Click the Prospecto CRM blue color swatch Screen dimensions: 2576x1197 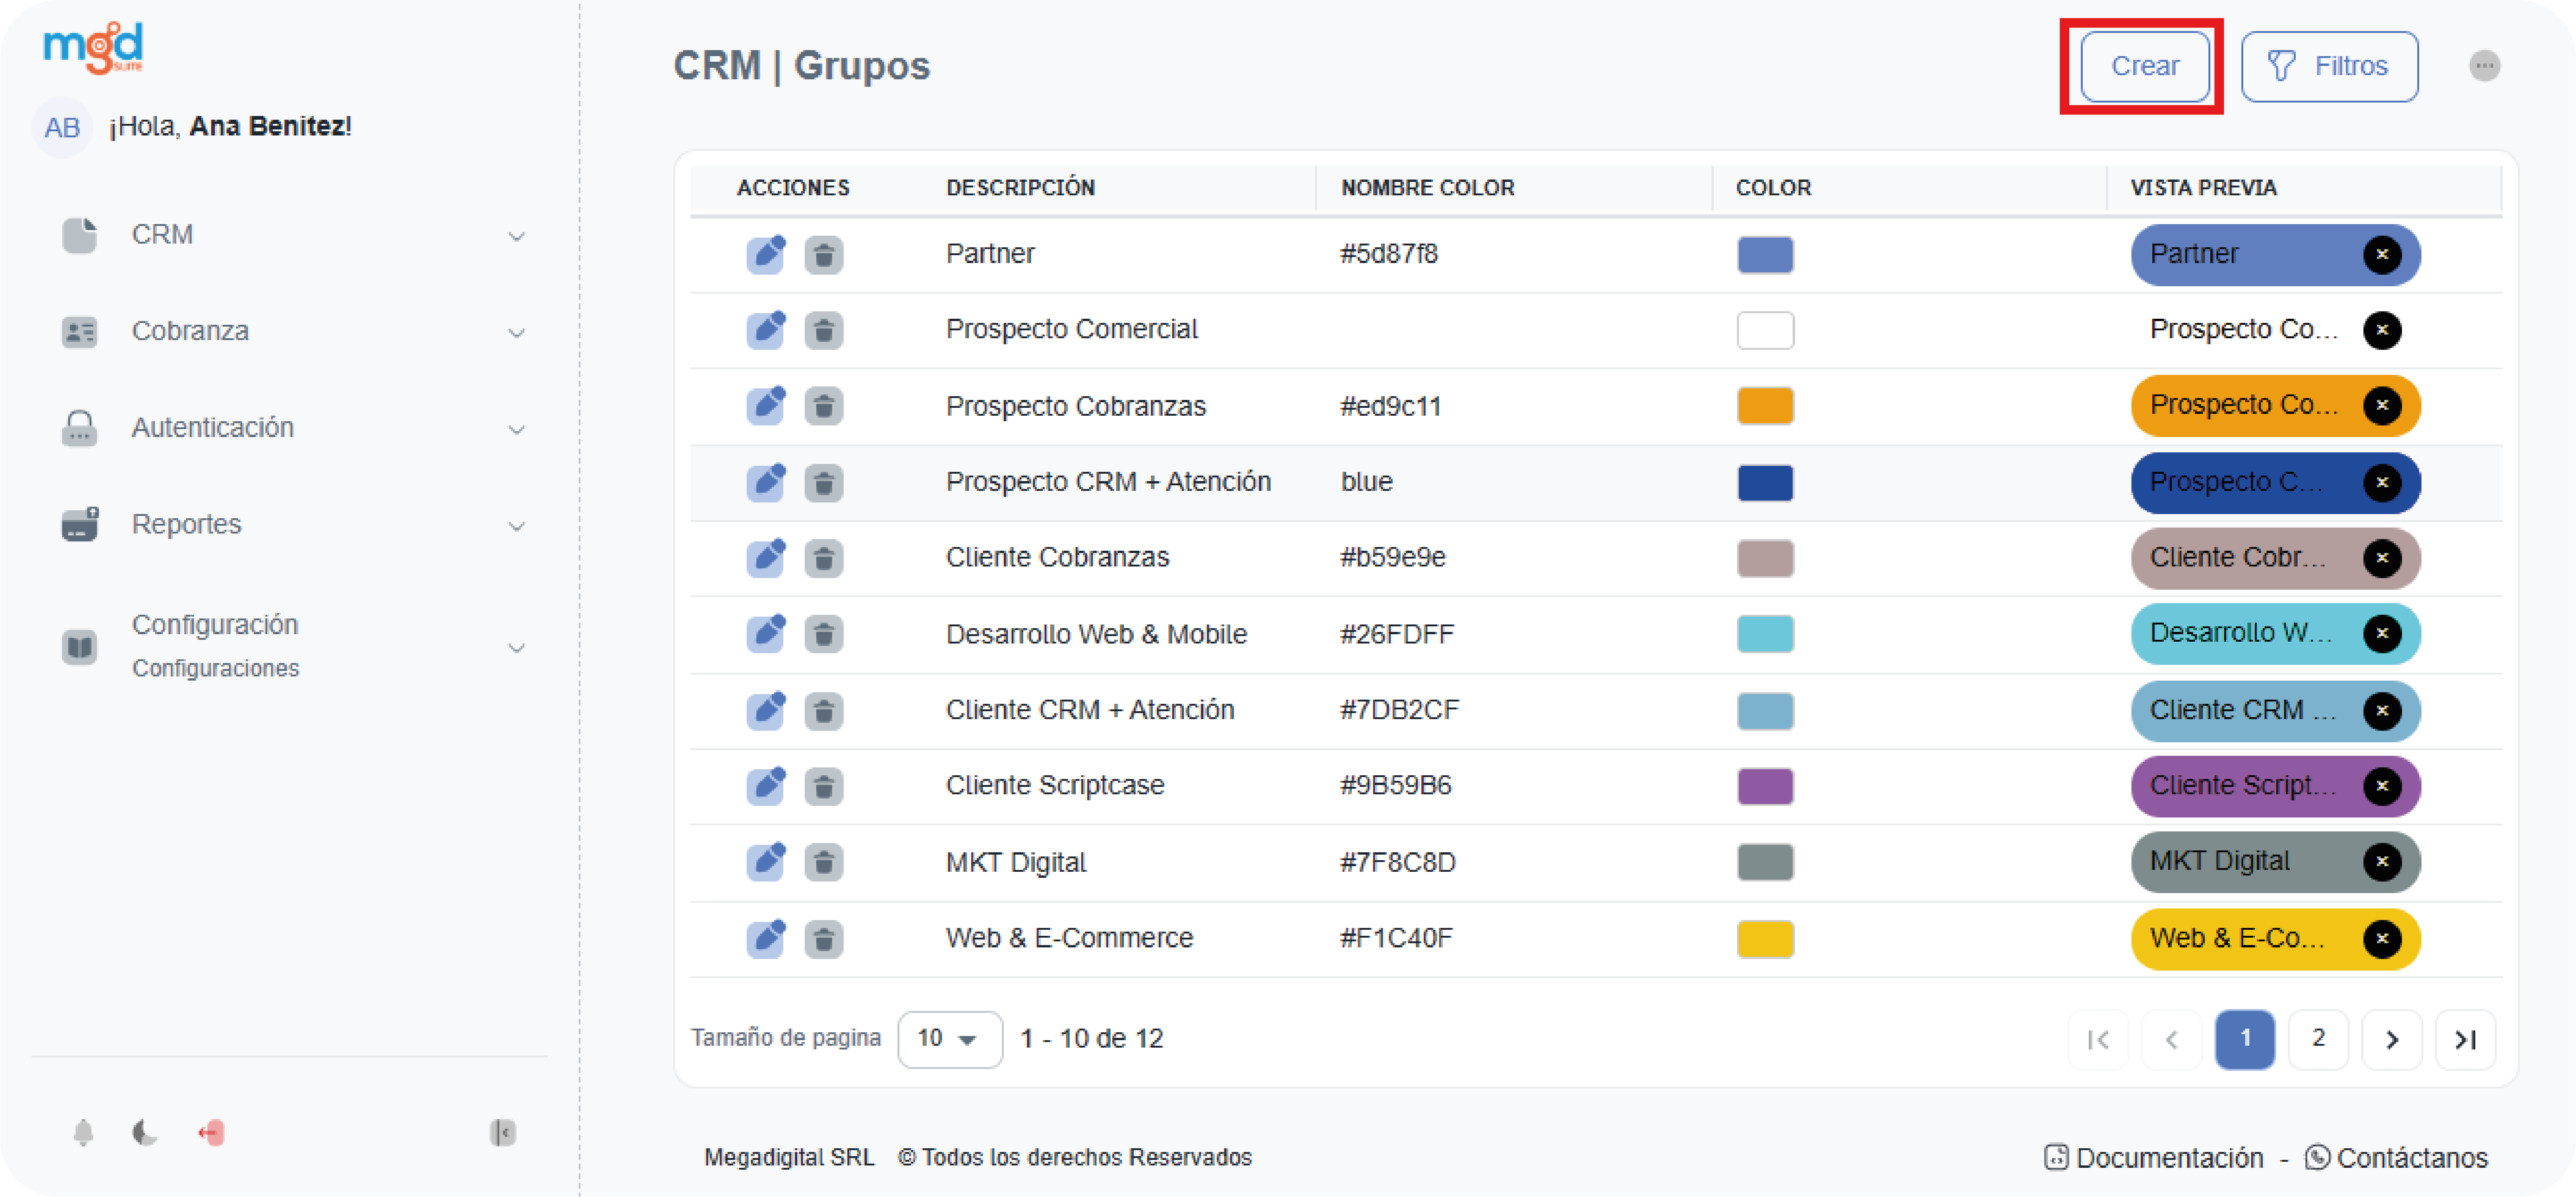click(x=1764, y=482)
